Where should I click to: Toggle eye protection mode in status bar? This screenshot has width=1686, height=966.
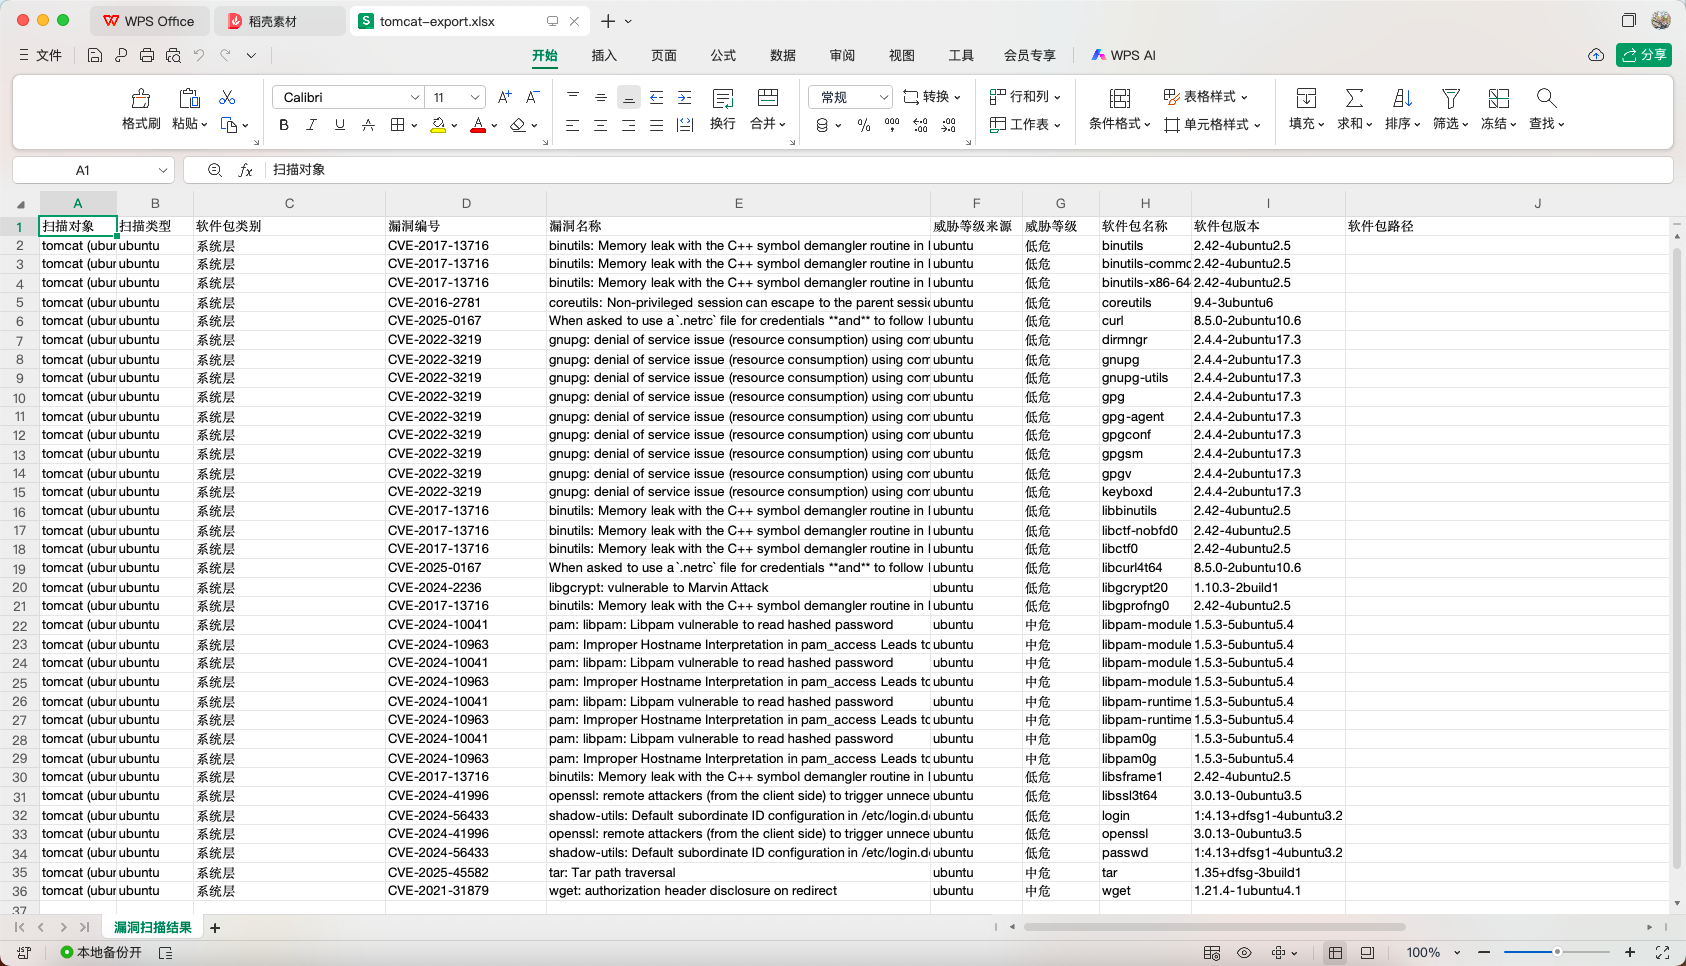coord(1244,953)
